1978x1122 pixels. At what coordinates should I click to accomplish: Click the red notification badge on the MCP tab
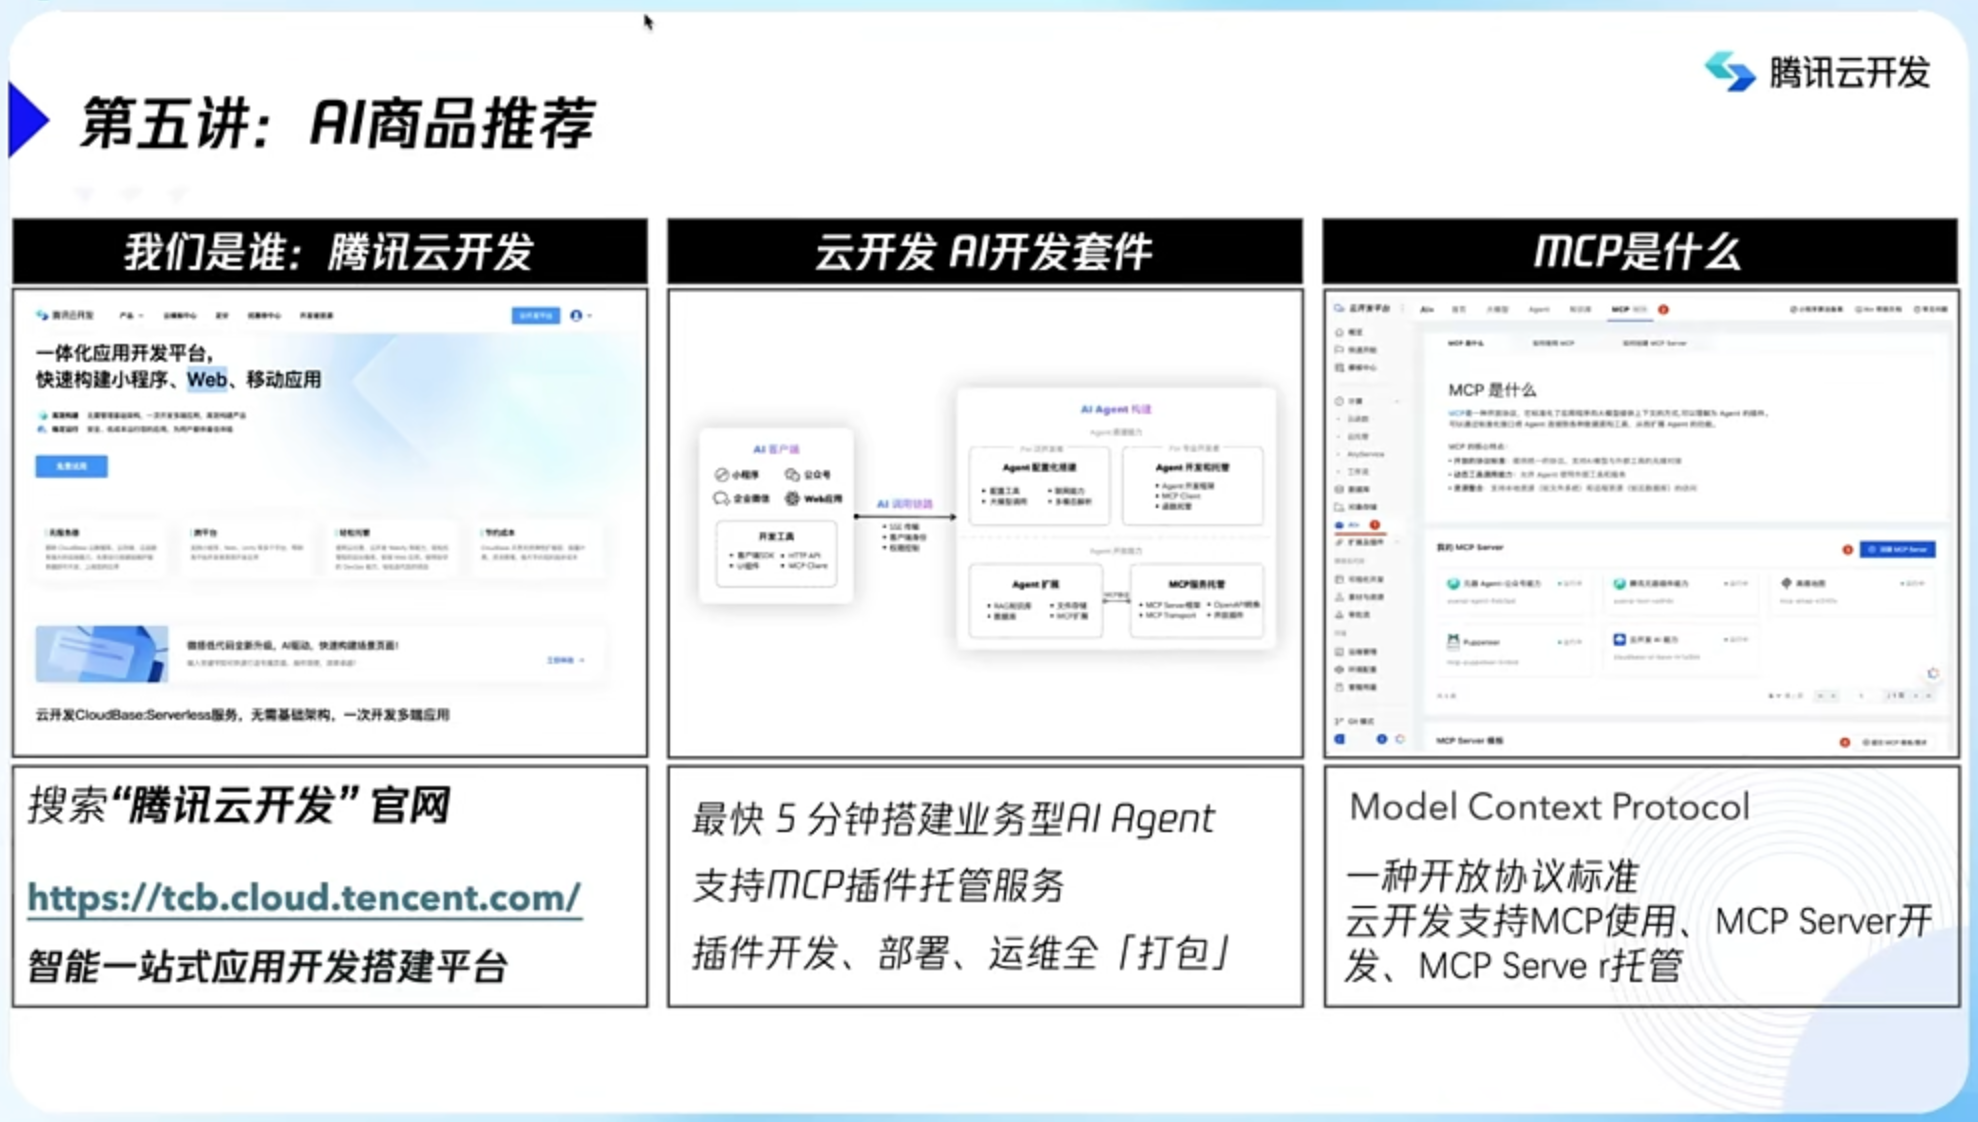tap(1663, 309)
